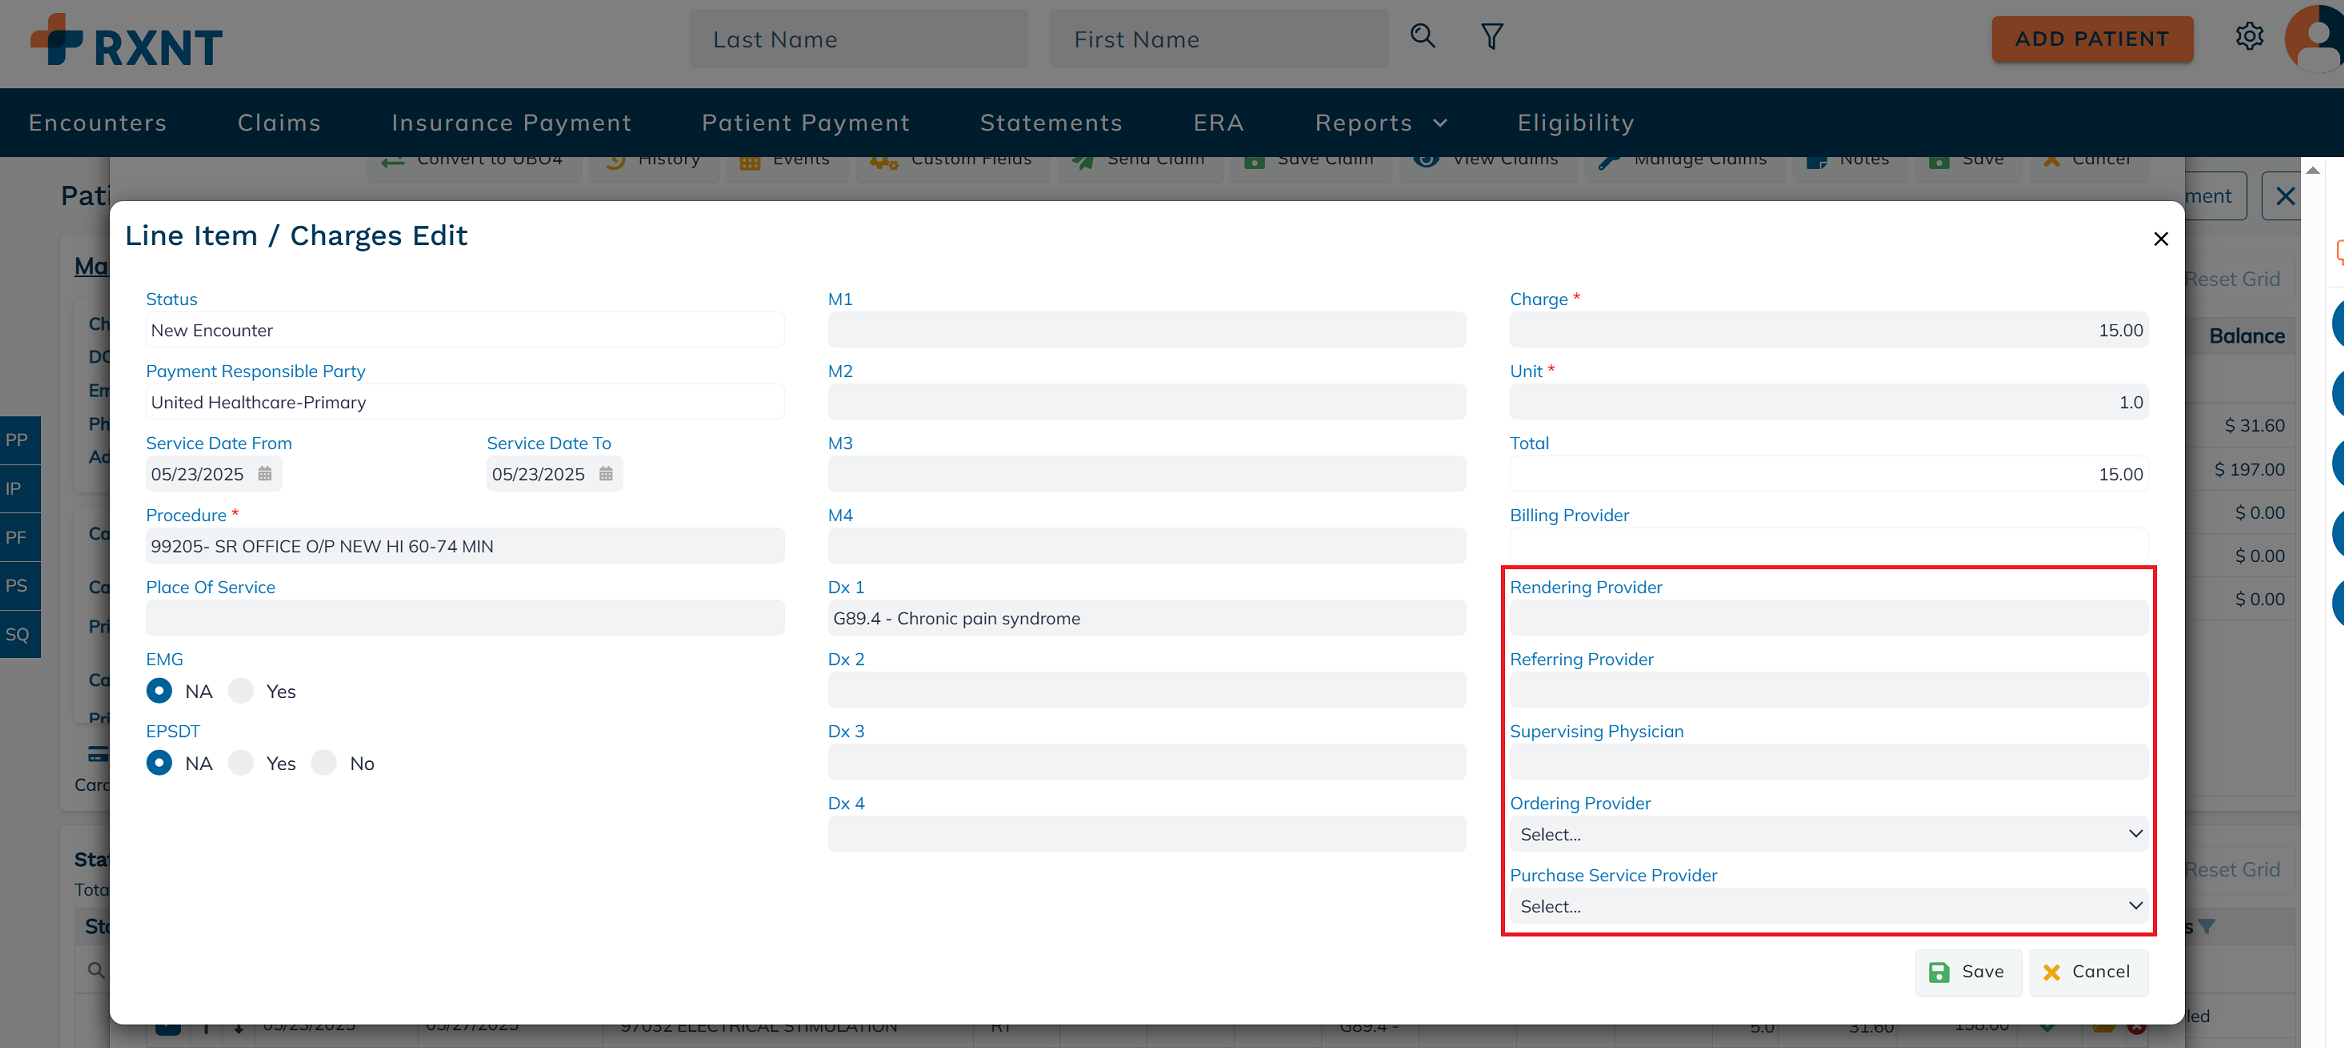Click the Last Name search field
Viewport: 2344px width, 1048px height.
[858, 39]
